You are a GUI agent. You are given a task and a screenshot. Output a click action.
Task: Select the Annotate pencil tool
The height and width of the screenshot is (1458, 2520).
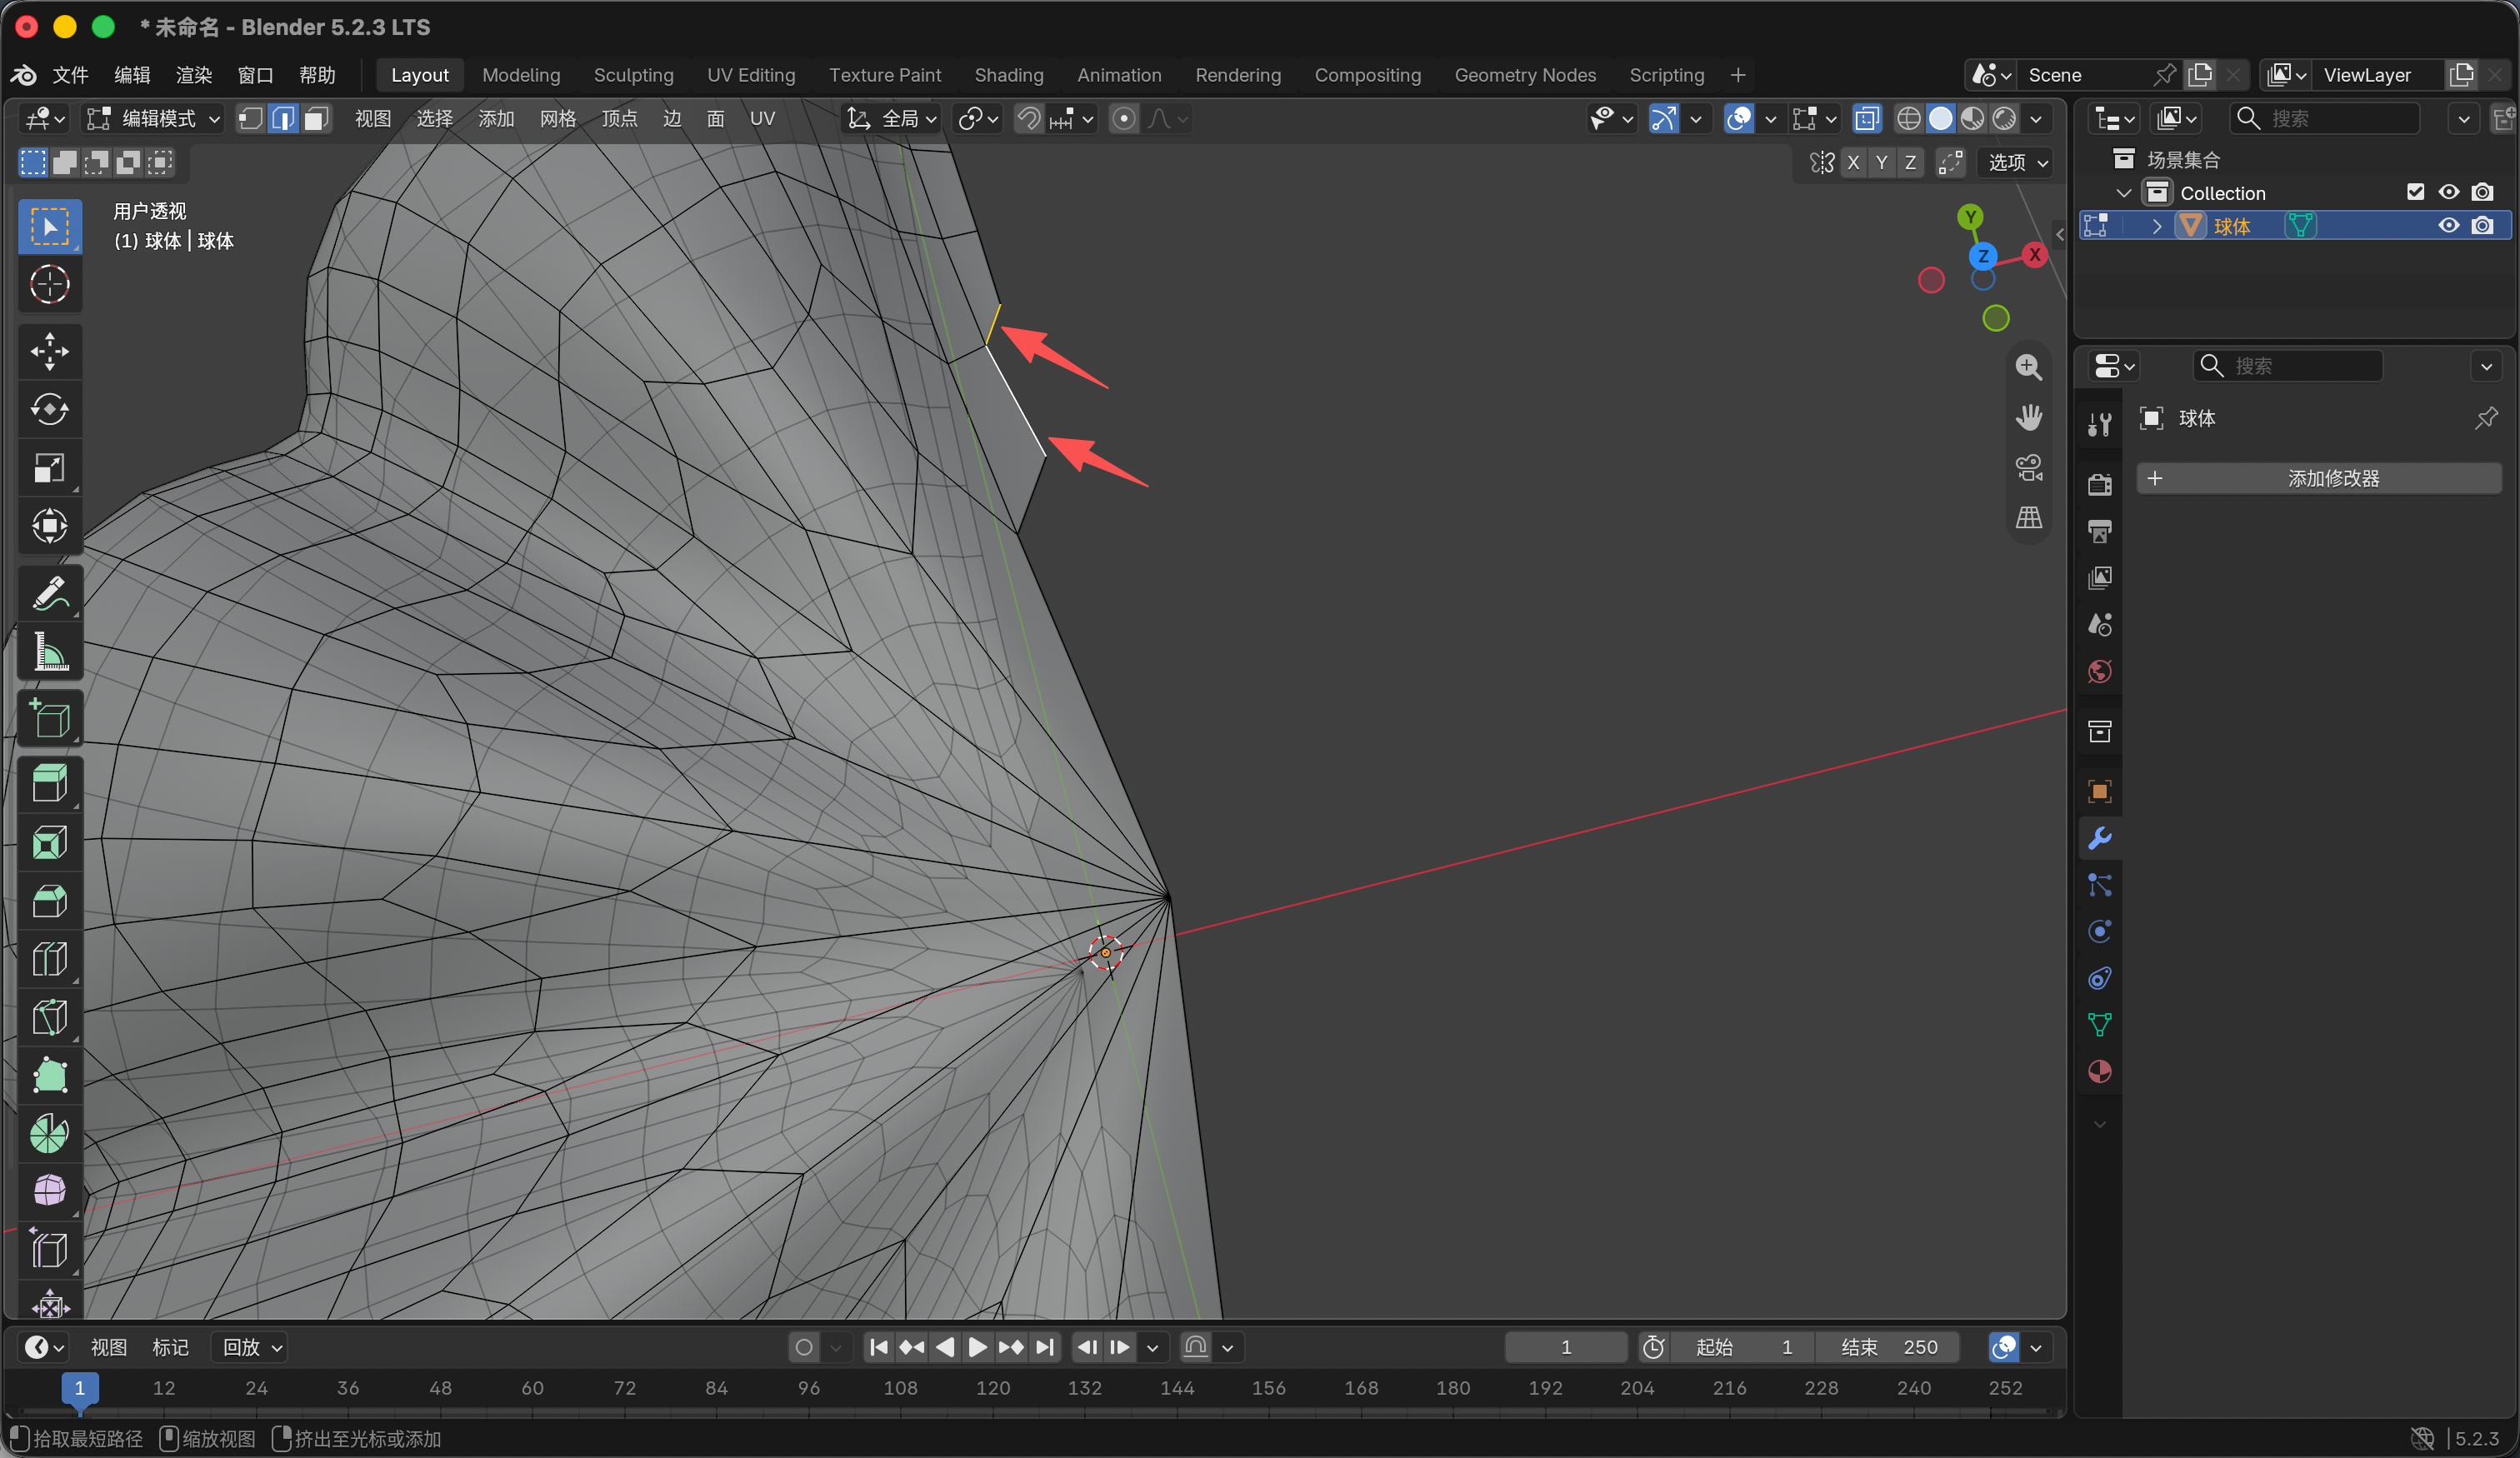[x=49, y=594]
